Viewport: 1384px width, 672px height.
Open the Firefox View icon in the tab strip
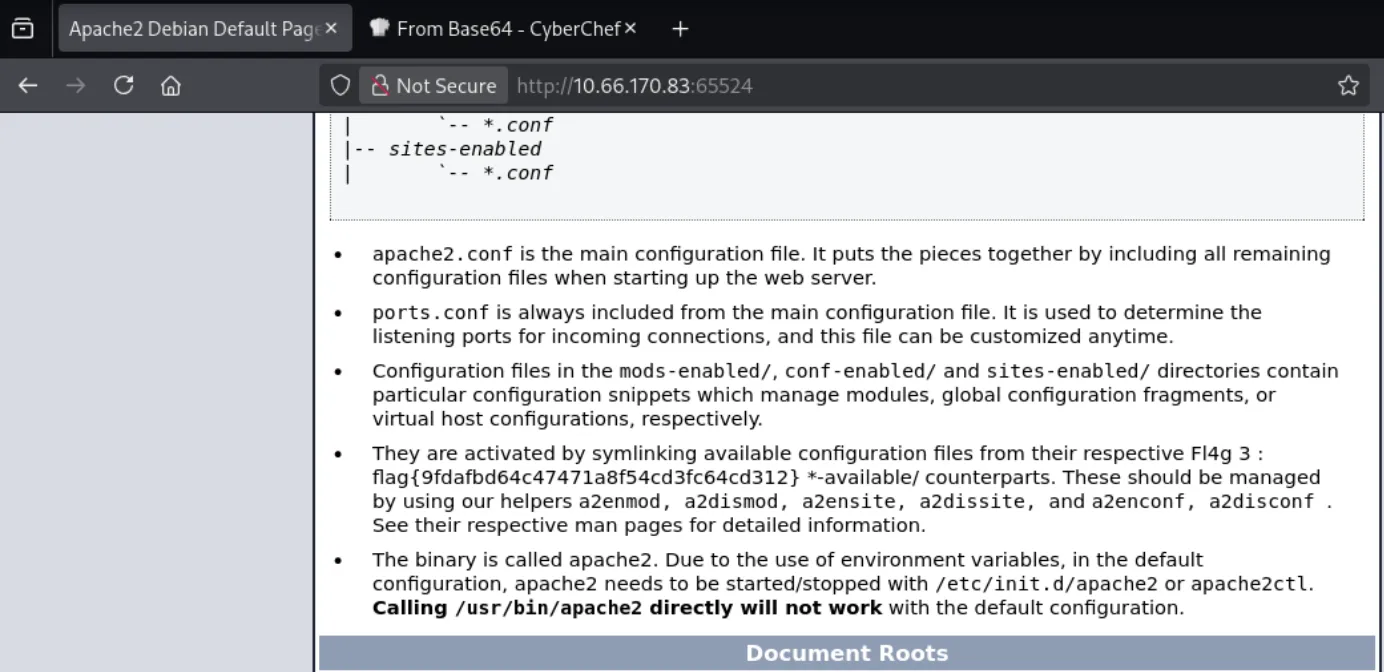[22, 28]
